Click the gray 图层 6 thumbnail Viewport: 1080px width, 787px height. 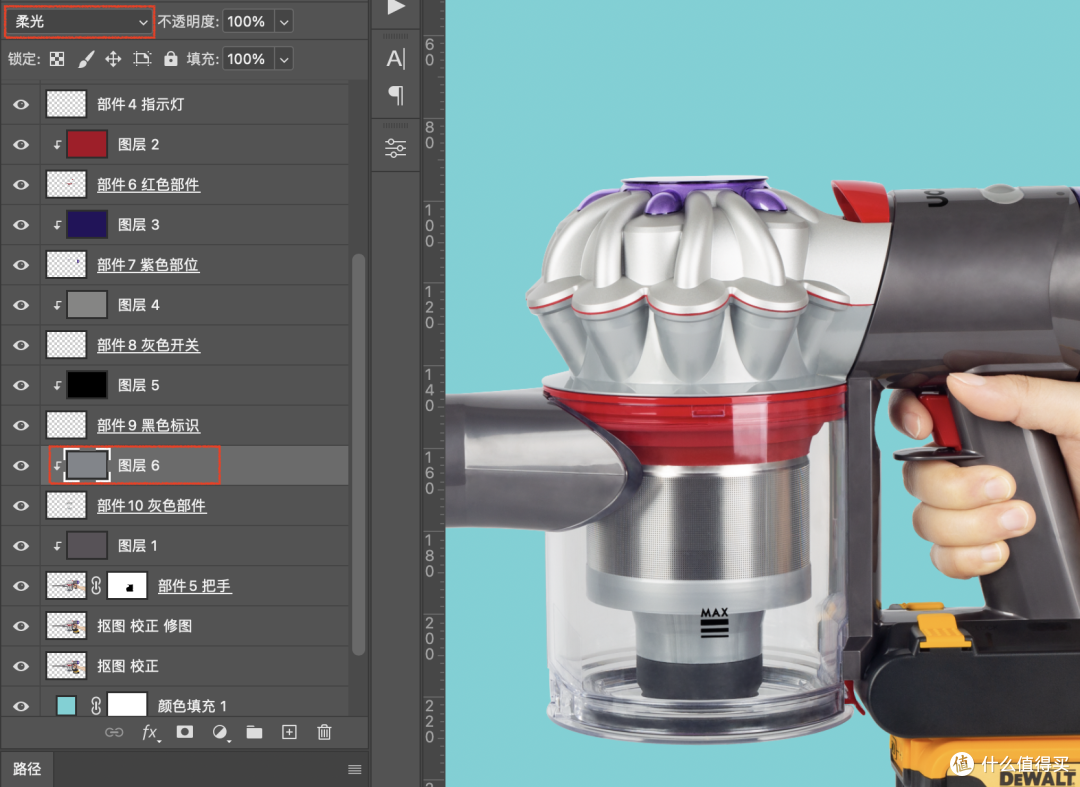click(87, 465)
